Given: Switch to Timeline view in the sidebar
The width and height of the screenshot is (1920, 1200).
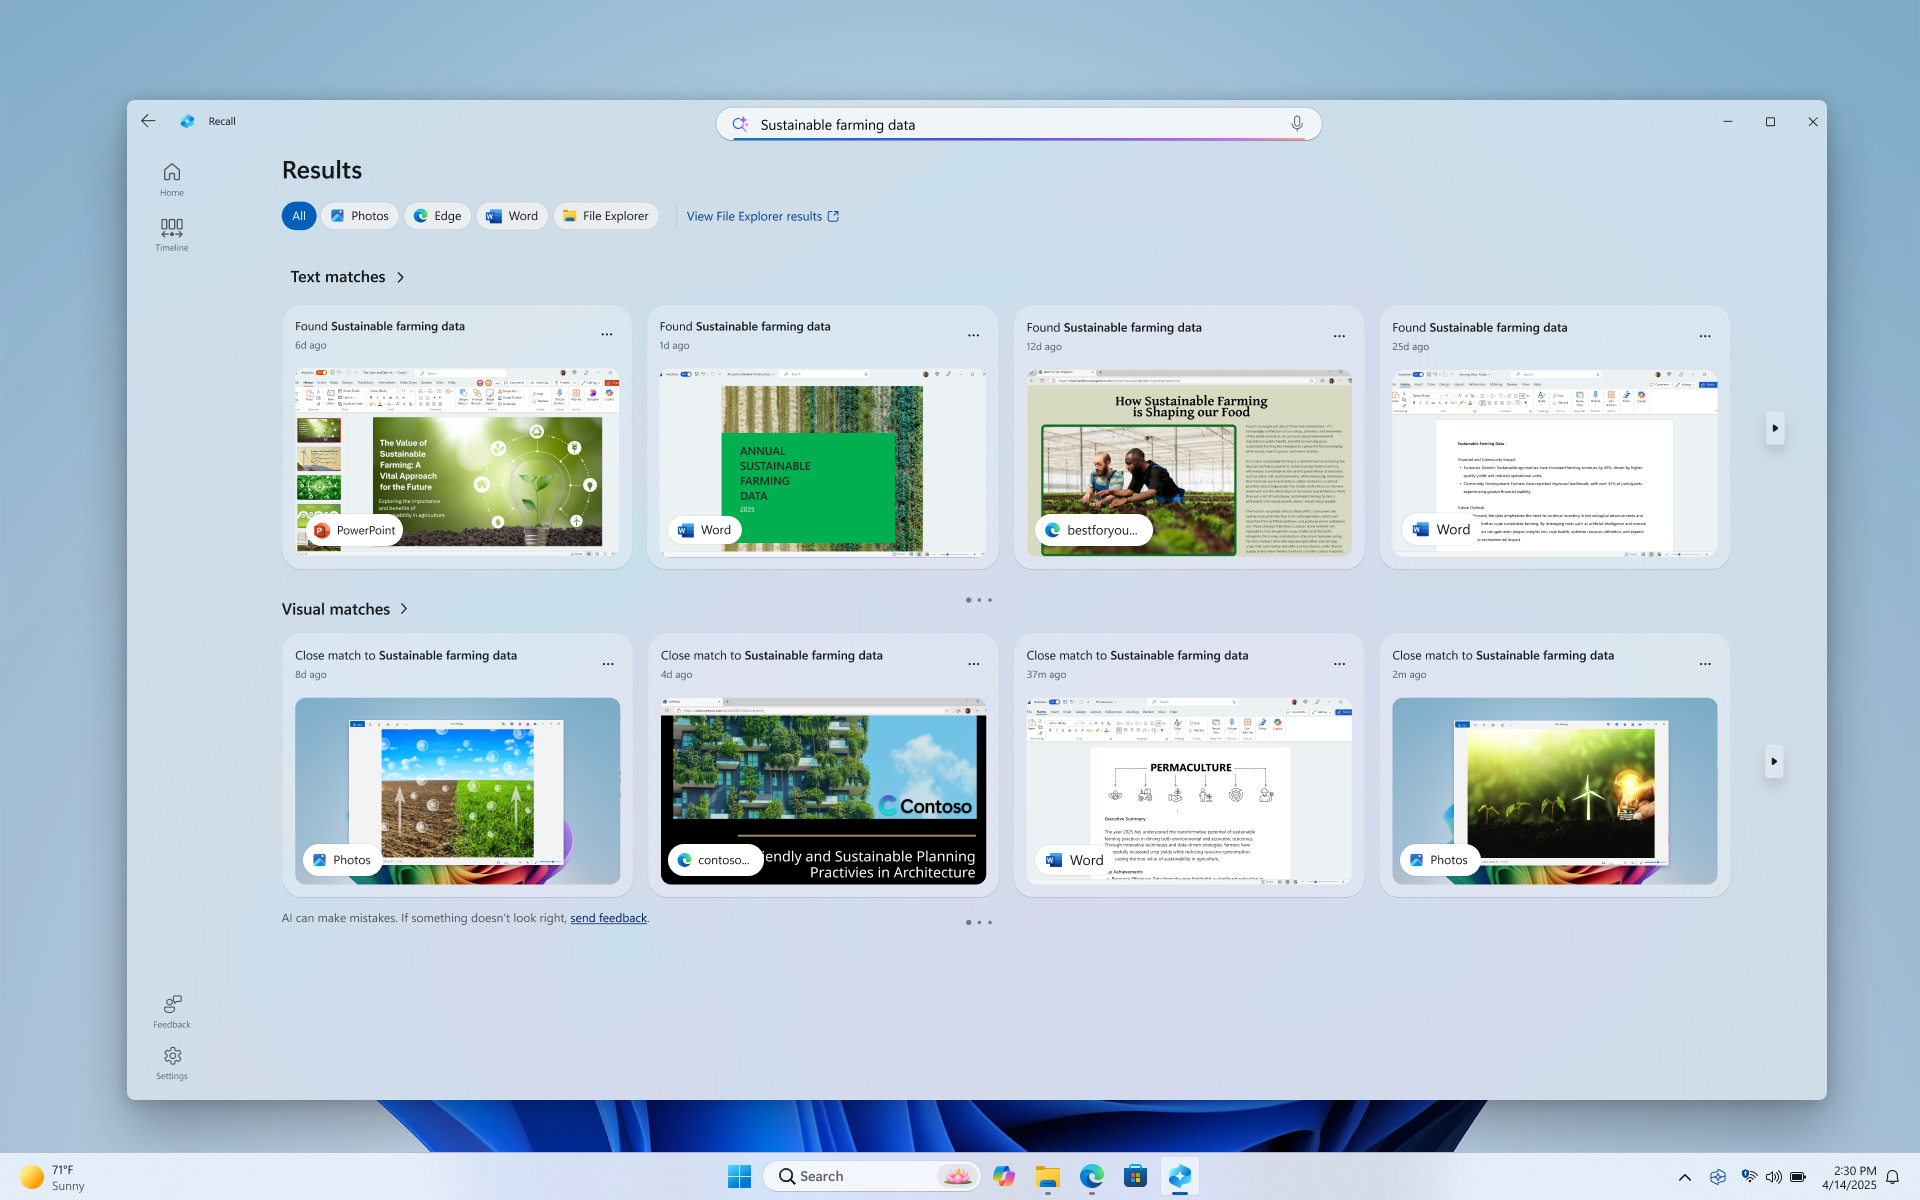Looking at the screenshot, I should click(x=171, y=233).
